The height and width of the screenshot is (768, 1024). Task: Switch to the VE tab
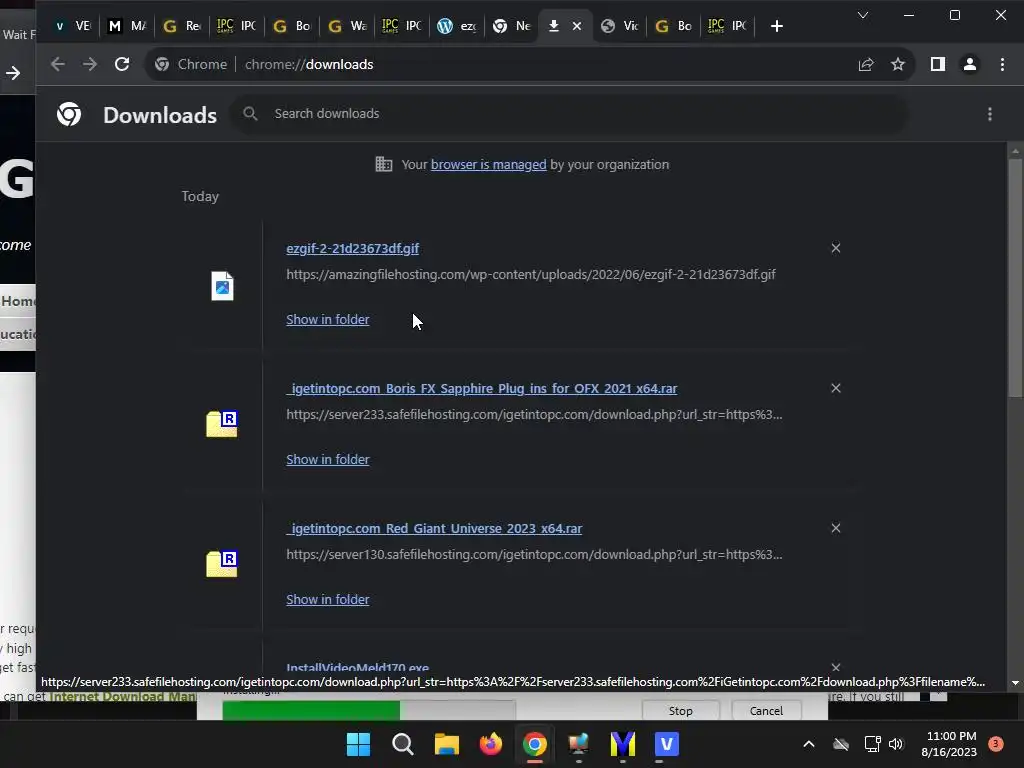pyautogui.click(x=72, y=26)
